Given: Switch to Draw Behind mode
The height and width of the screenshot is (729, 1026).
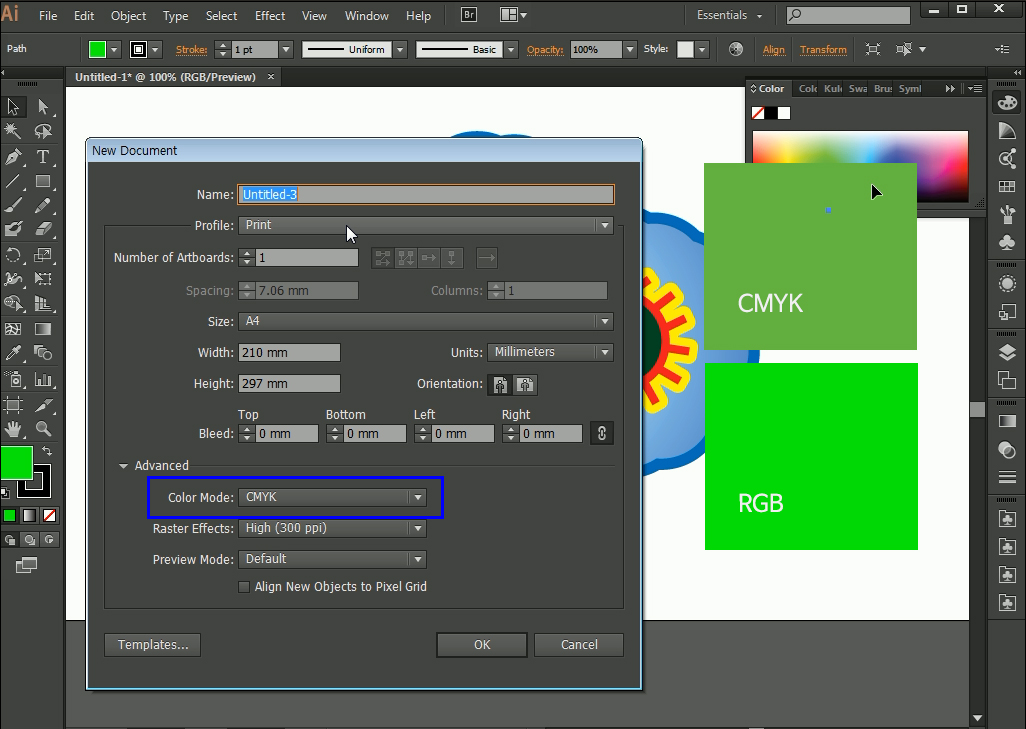Looking at the screenshot, I should pyautogui.click(x=29, y=540).
